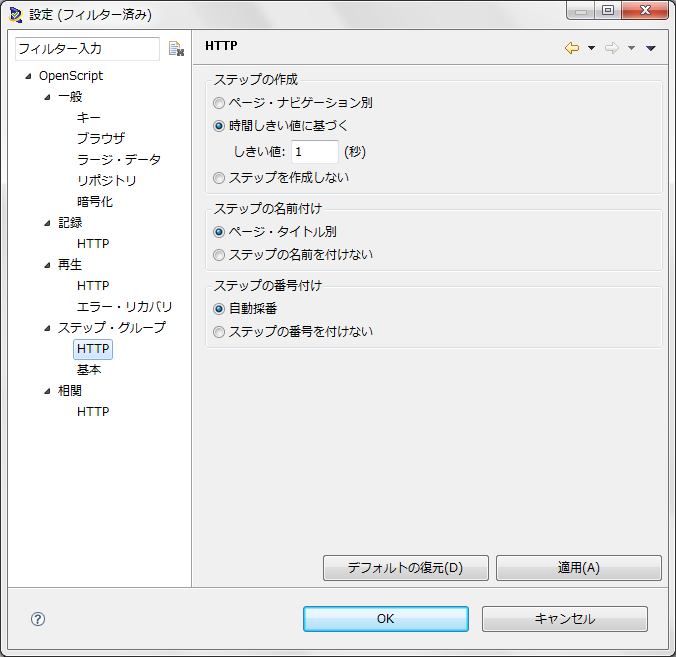Open the 基本 preferences page
The height and width of the screenshot is (657, 676).
89,369
